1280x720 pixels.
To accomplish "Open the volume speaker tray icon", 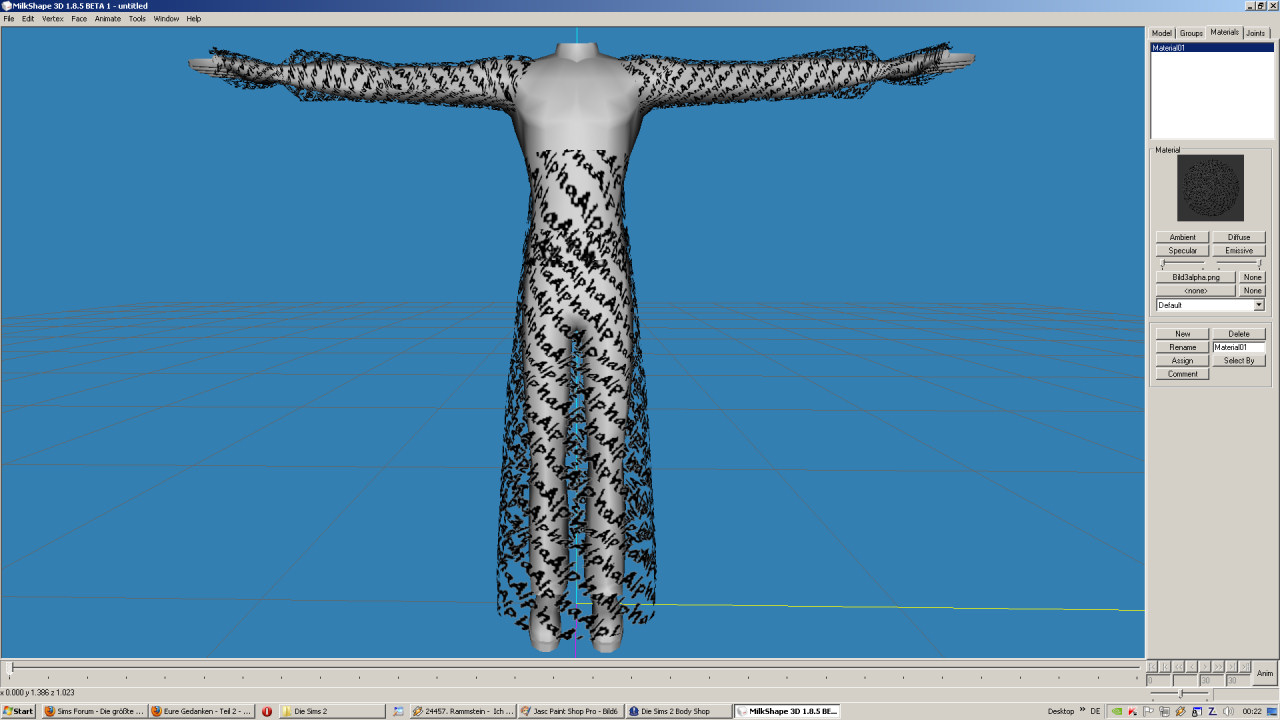I will [1228, 711].
